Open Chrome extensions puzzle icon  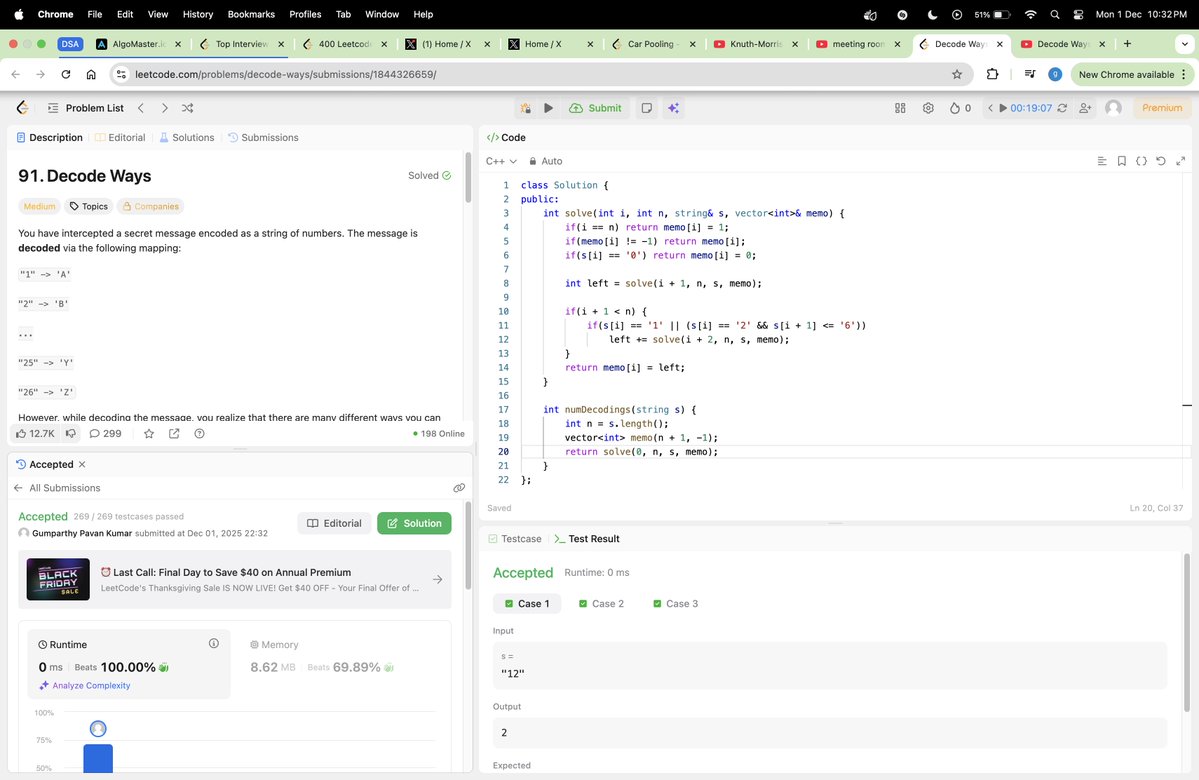[x=993, y=74]
